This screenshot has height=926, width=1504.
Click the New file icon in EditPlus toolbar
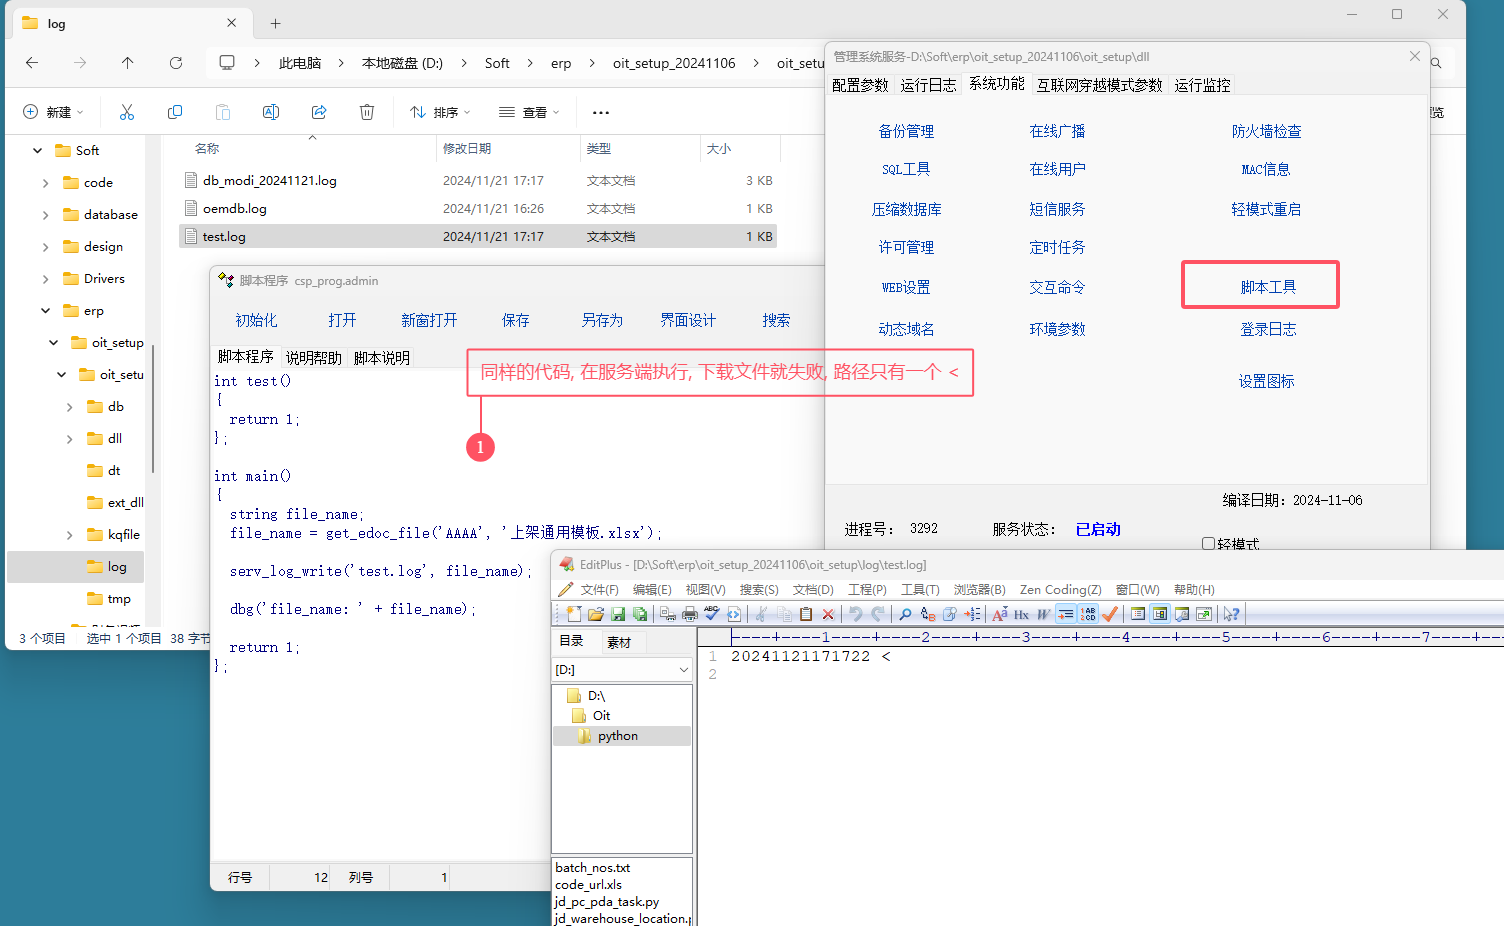tap(573, 614)
